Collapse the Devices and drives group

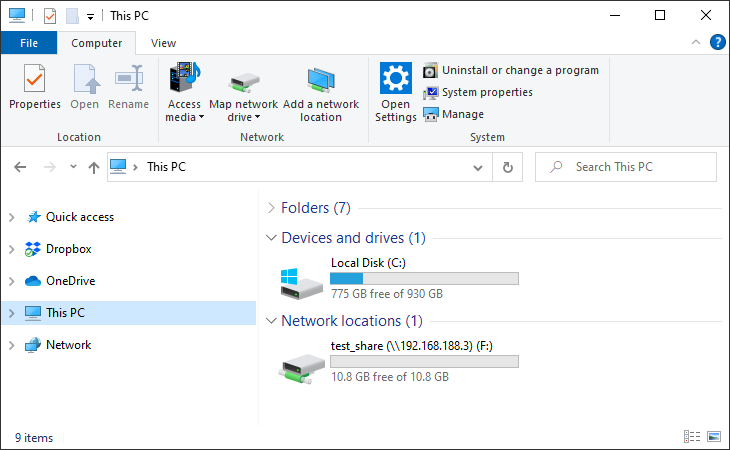(x=271, y=238)
